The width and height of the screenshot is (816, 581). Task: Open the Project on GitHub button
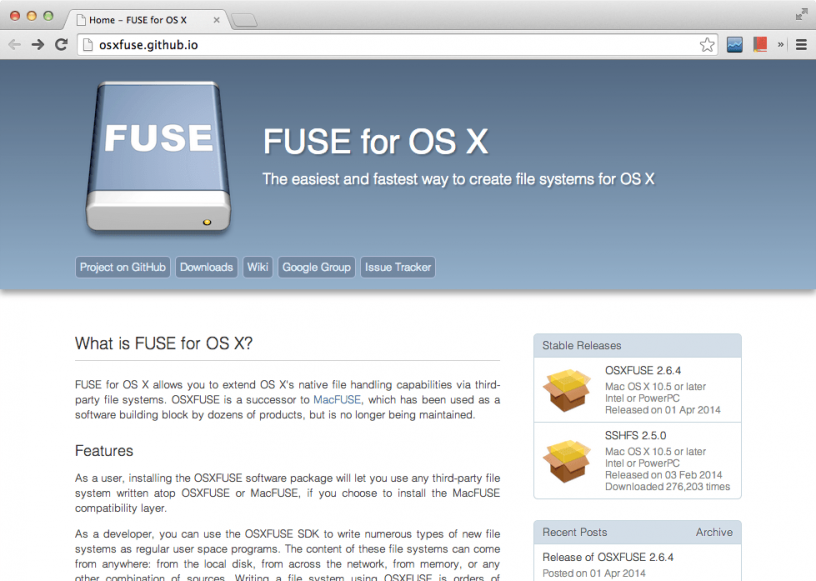[x=122, y=267]
